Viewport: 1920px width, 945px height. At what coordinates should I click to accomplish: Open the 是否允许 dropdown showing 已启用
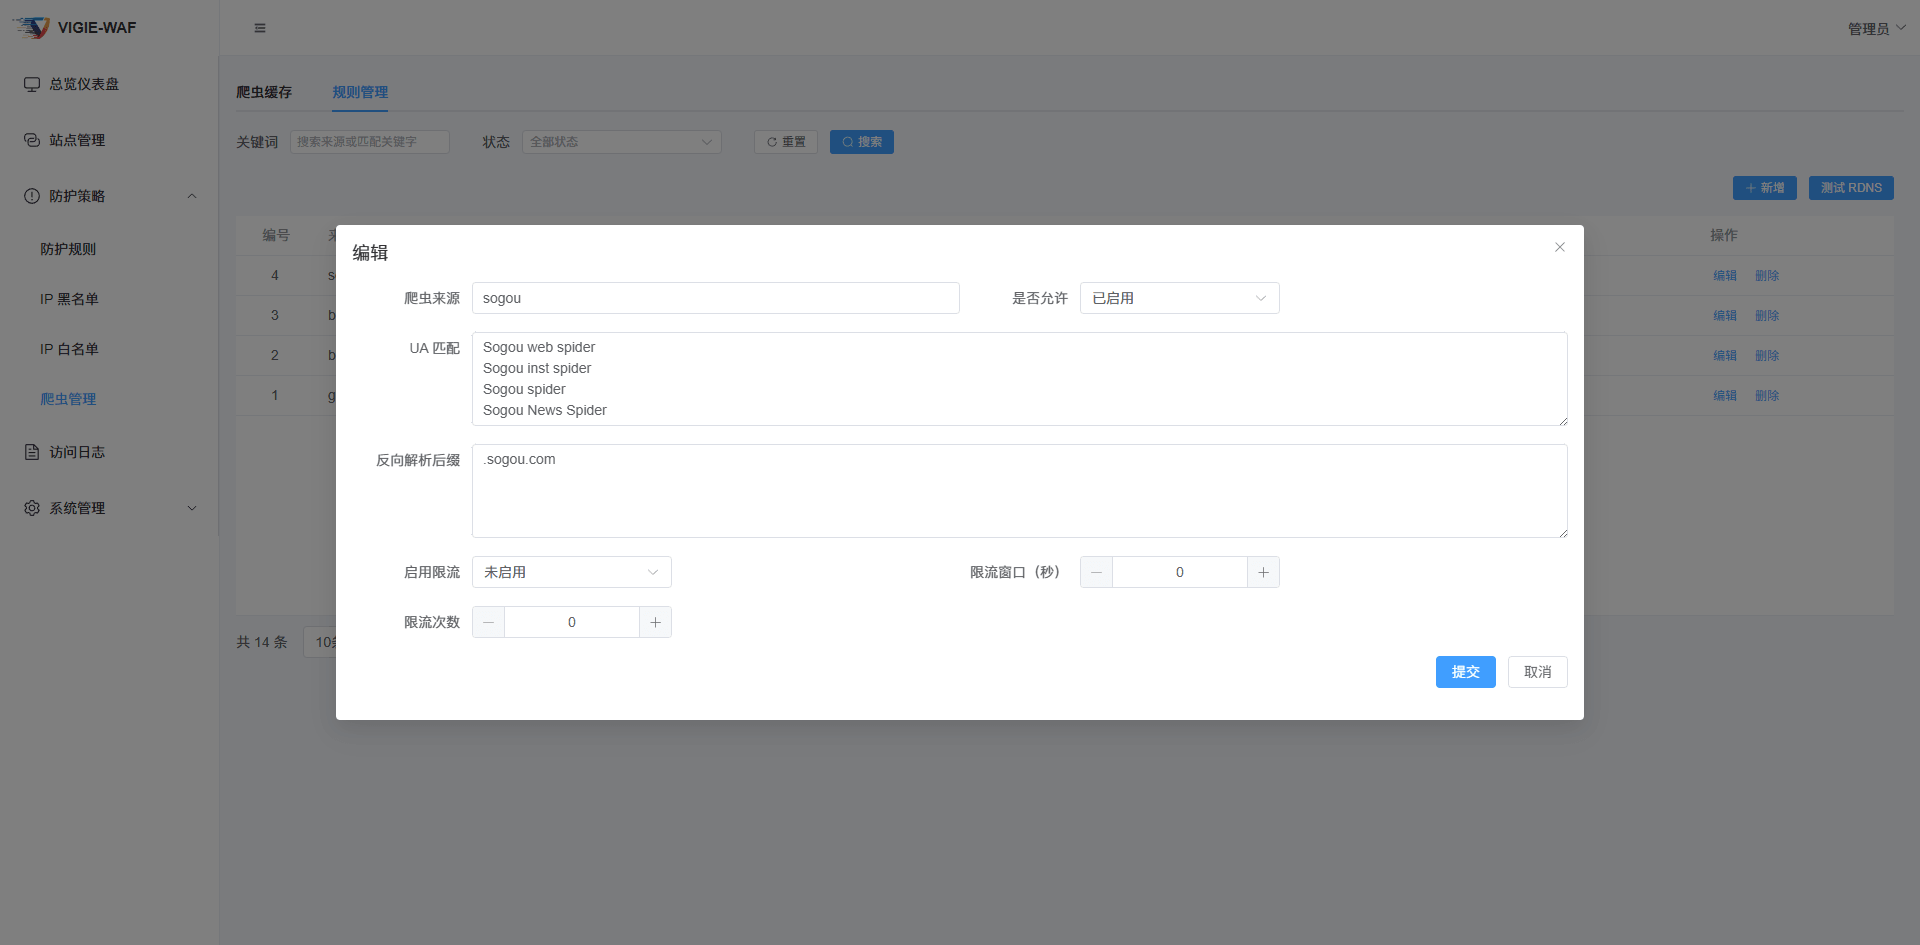[1180, 298]
